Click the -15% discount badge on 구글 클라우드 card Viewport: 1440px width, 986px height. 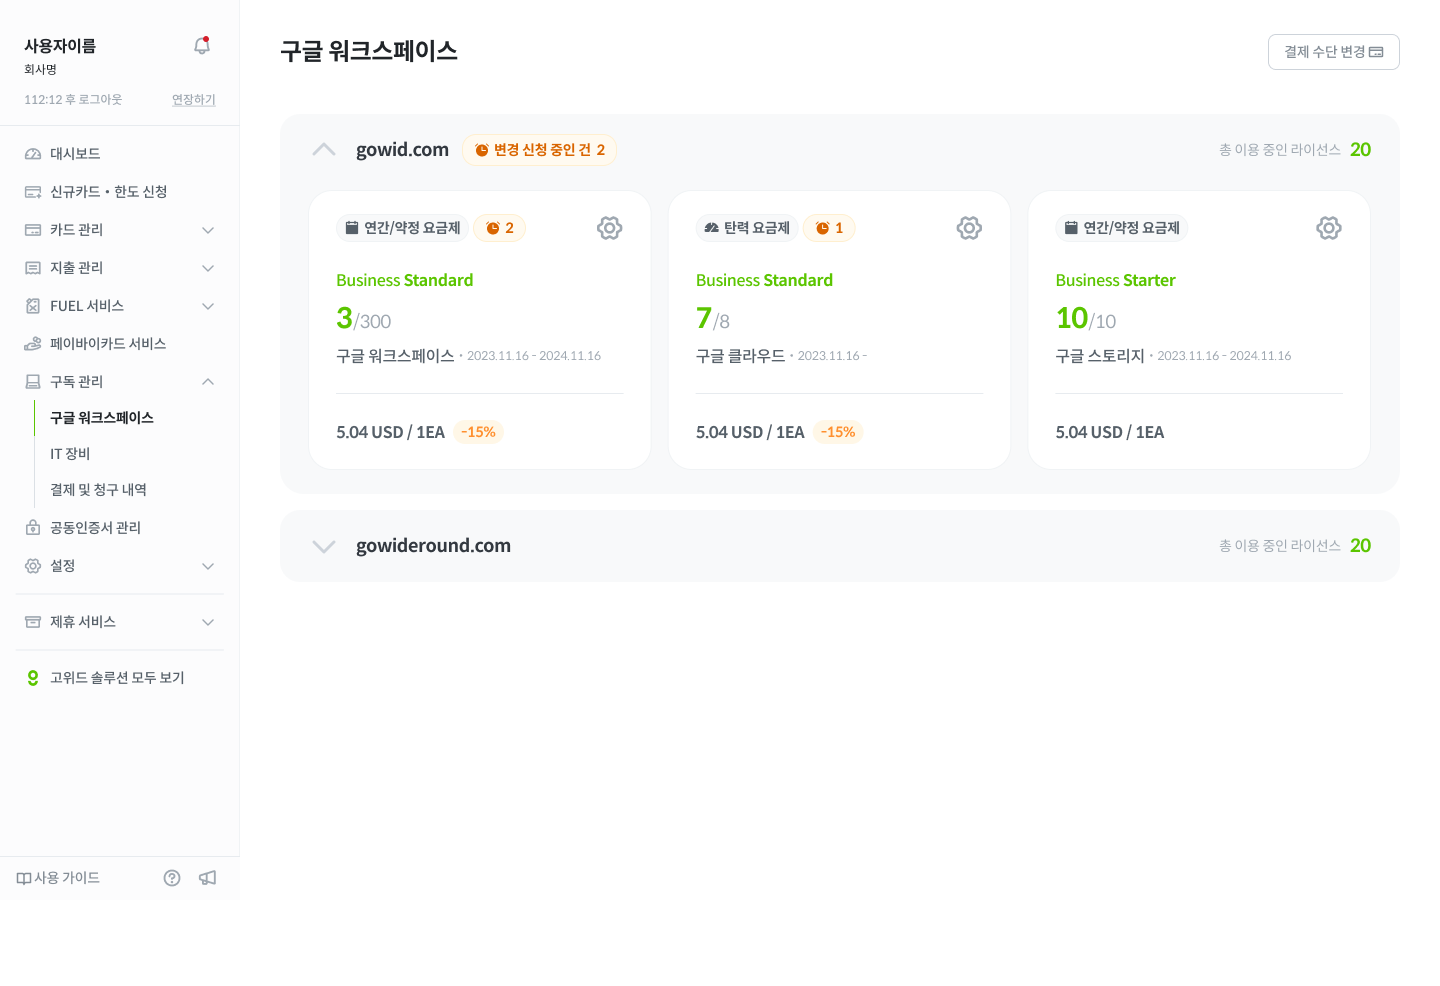(x=838, y=432)
